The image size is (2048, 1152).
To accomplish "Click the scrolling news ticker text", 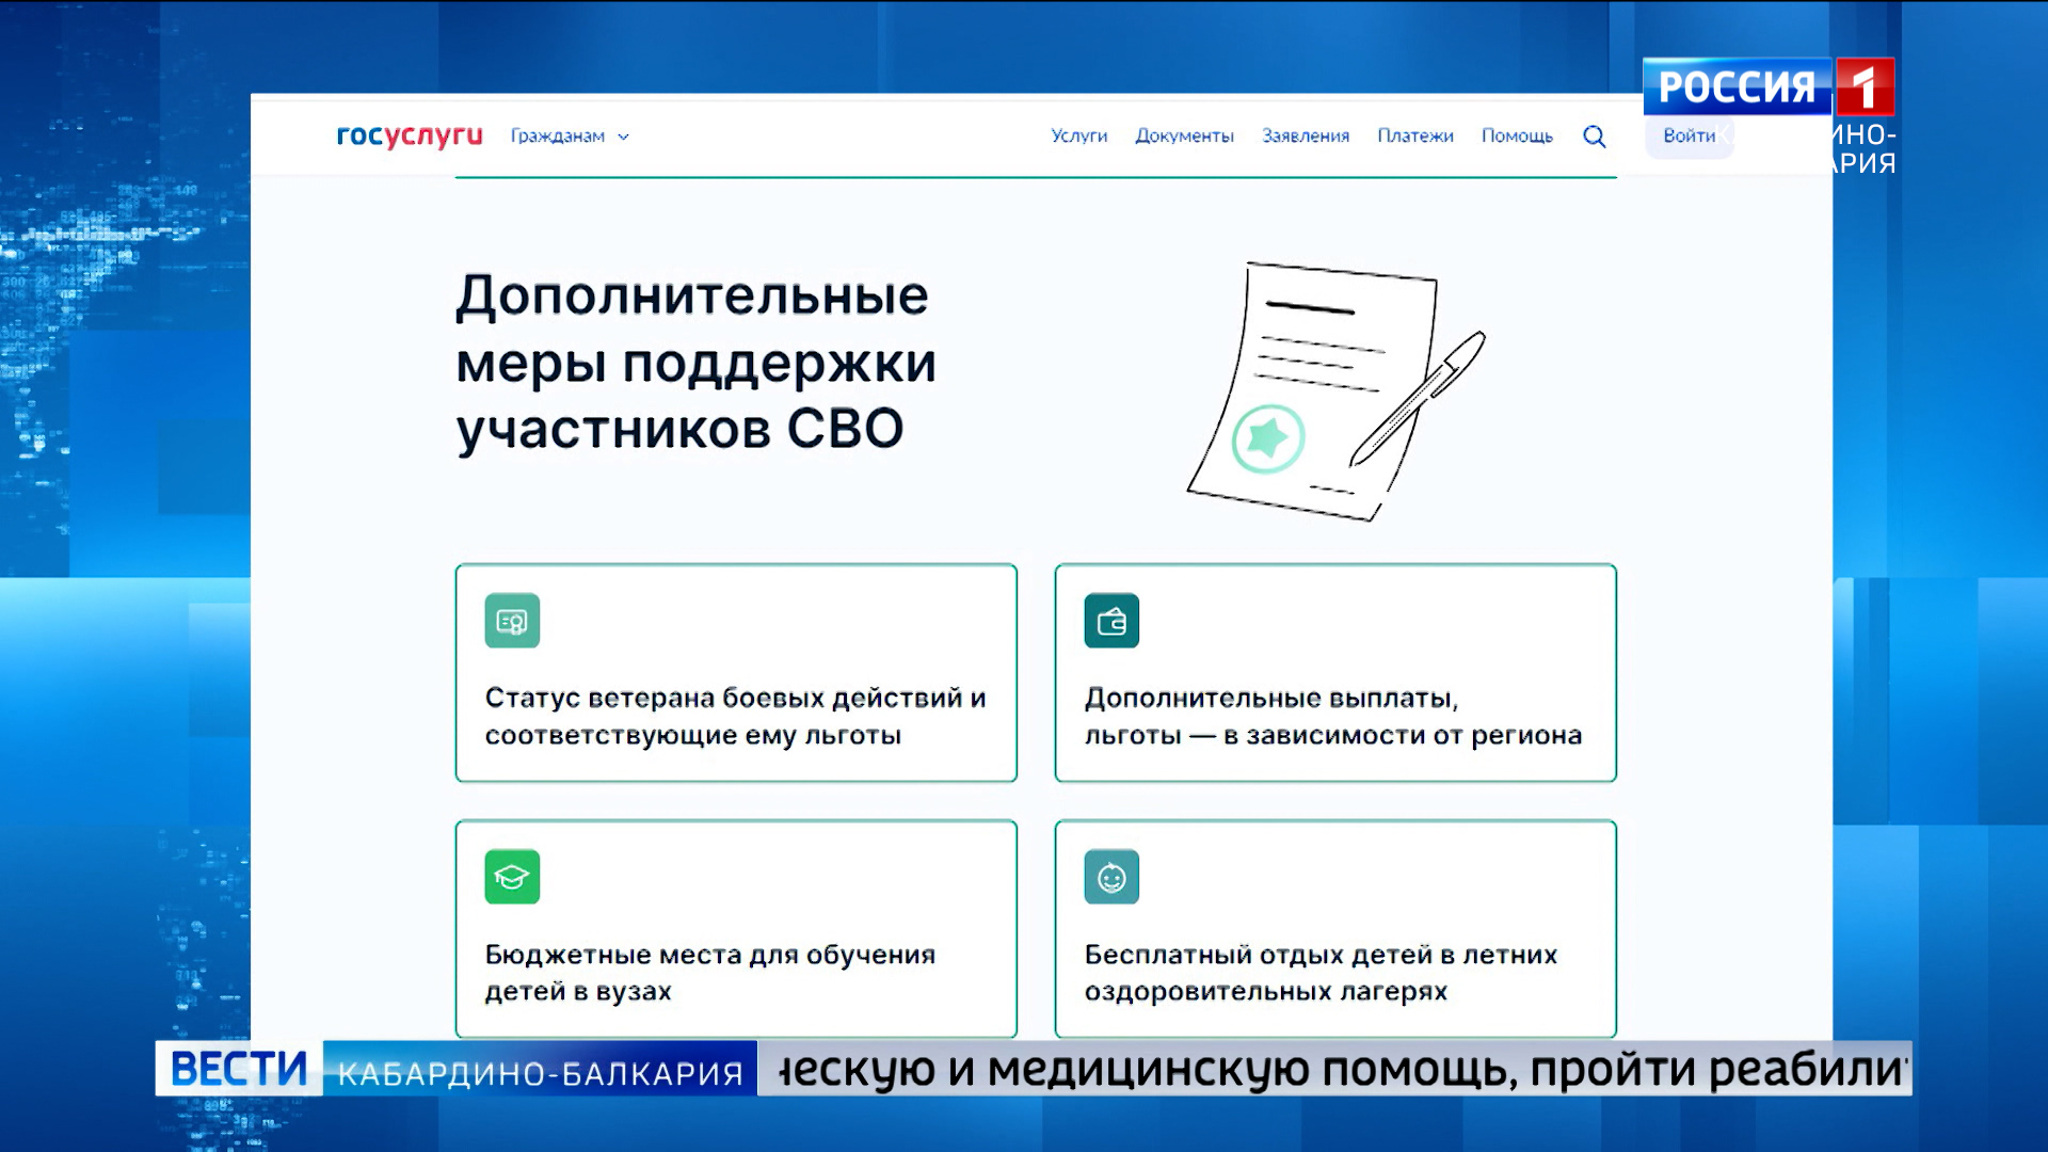I will coord(1335,1069).
